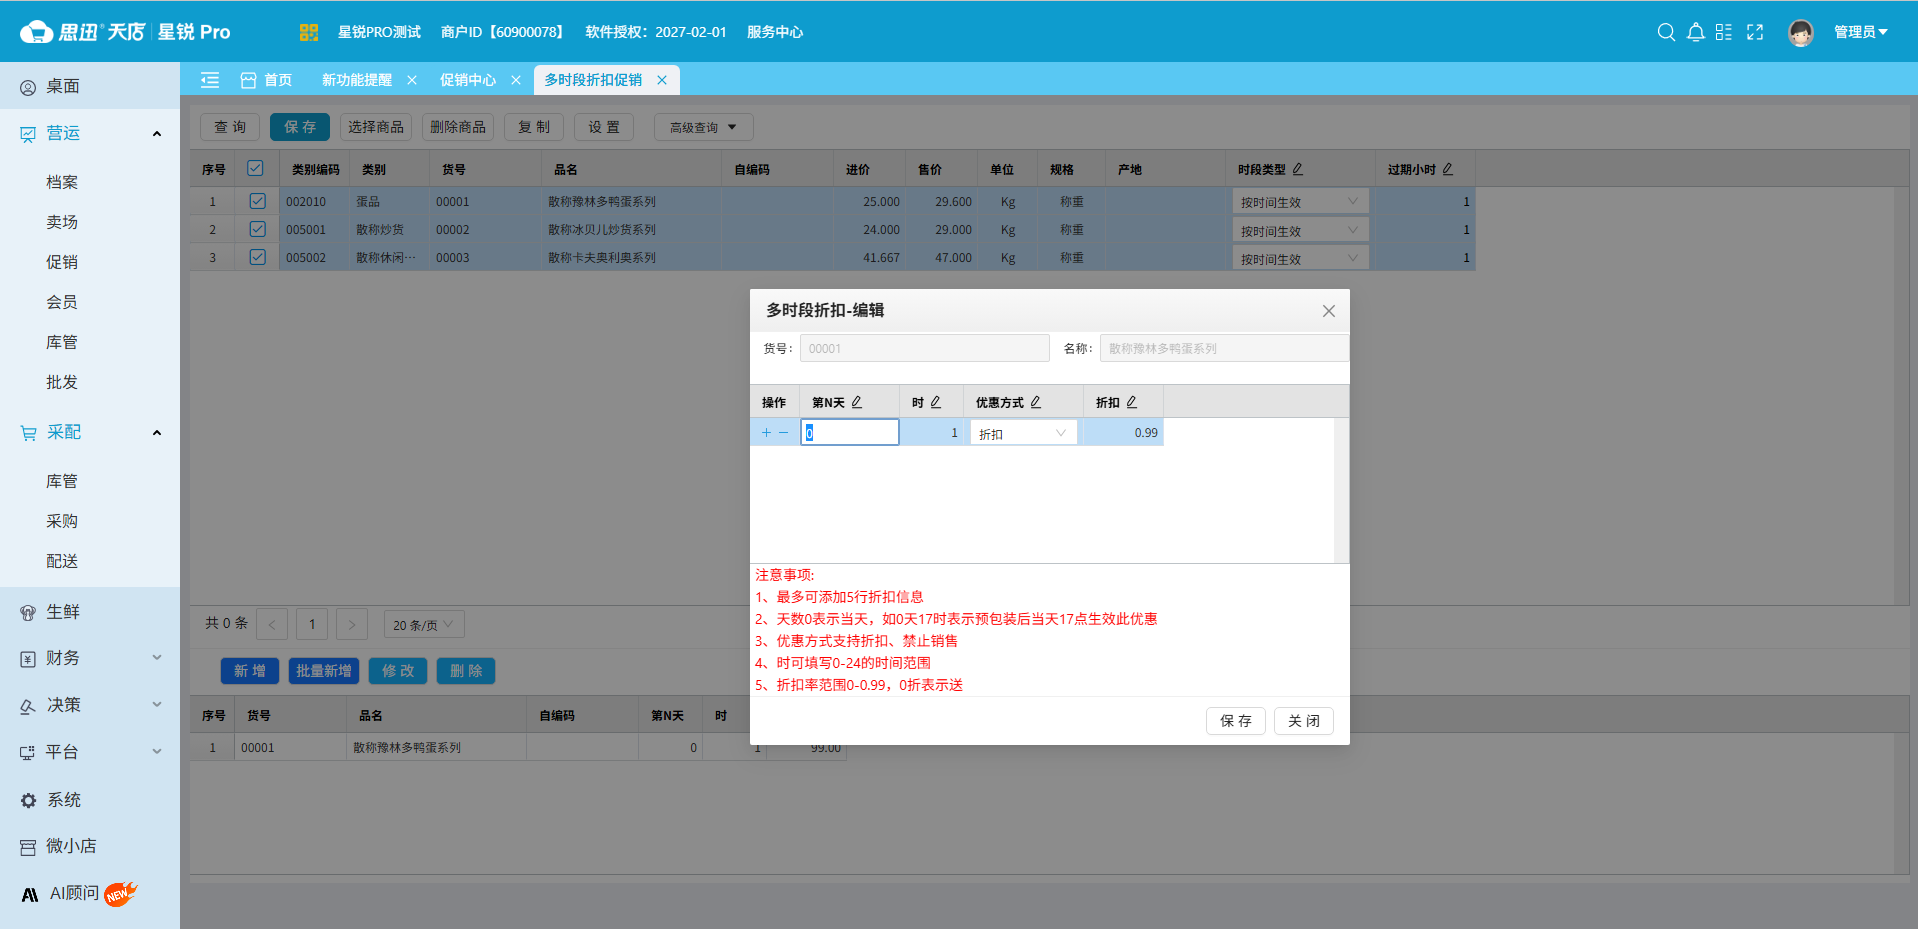1918x929 pixels.
Task: Open the 优惠方式 折扣 dropdown
Action: 1022,433
